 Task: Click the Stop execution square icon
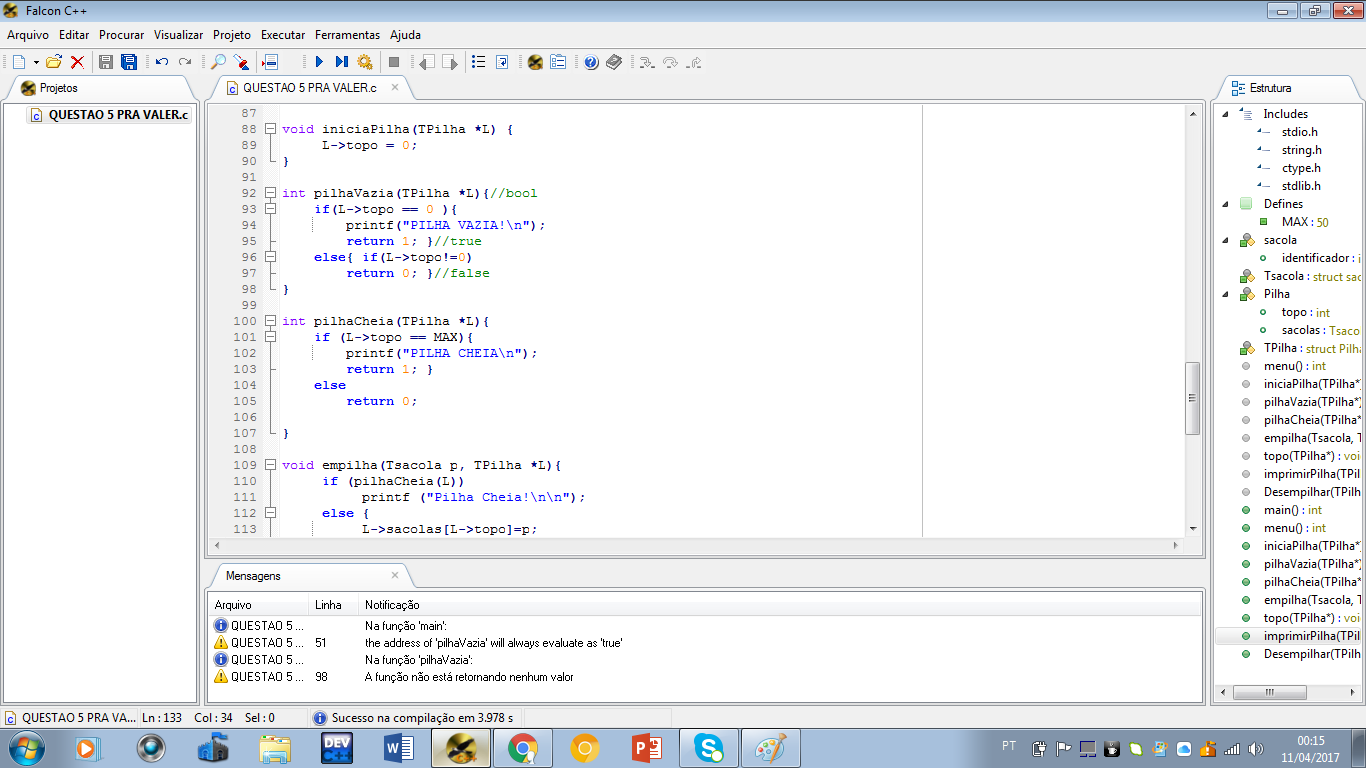(394, 62)
